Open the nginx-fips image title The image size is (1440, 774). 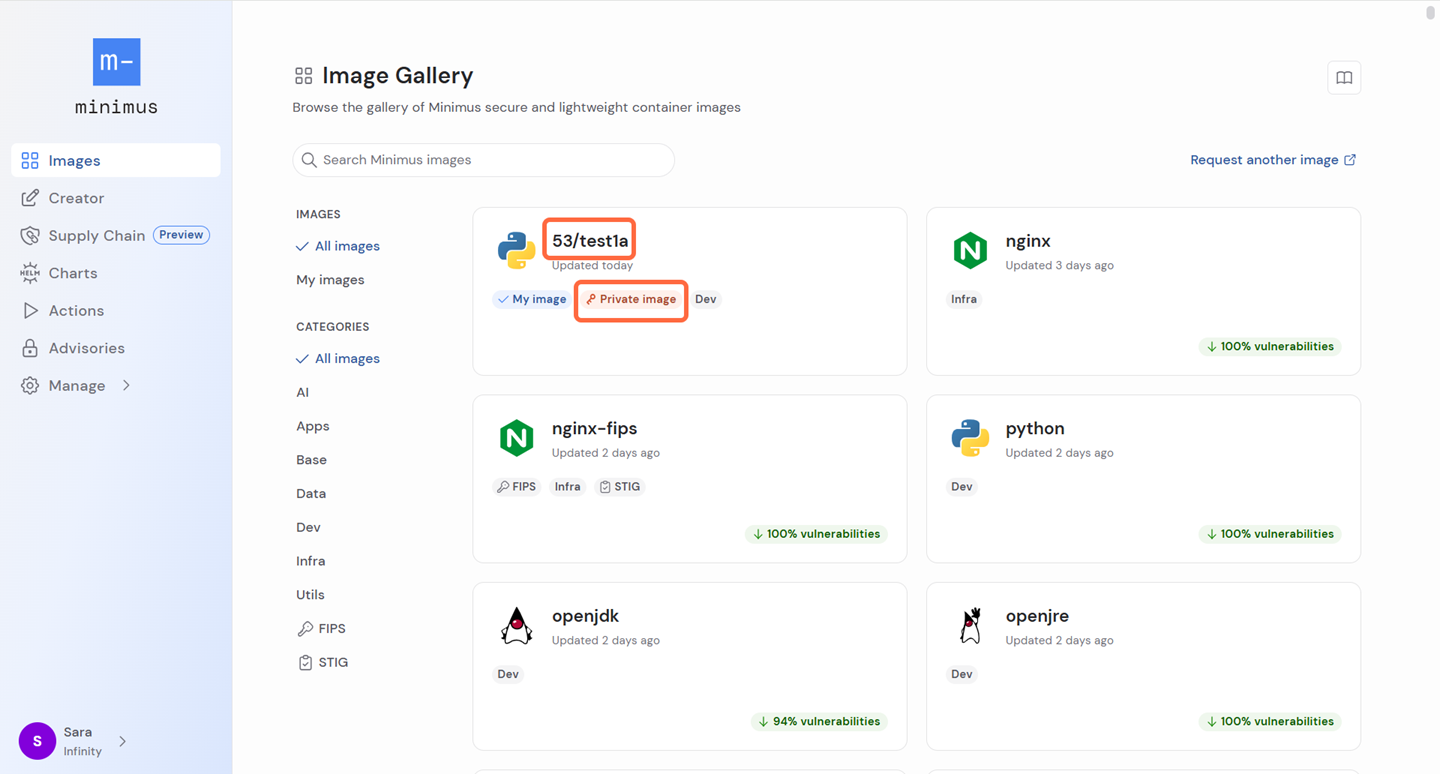[594, 428]
